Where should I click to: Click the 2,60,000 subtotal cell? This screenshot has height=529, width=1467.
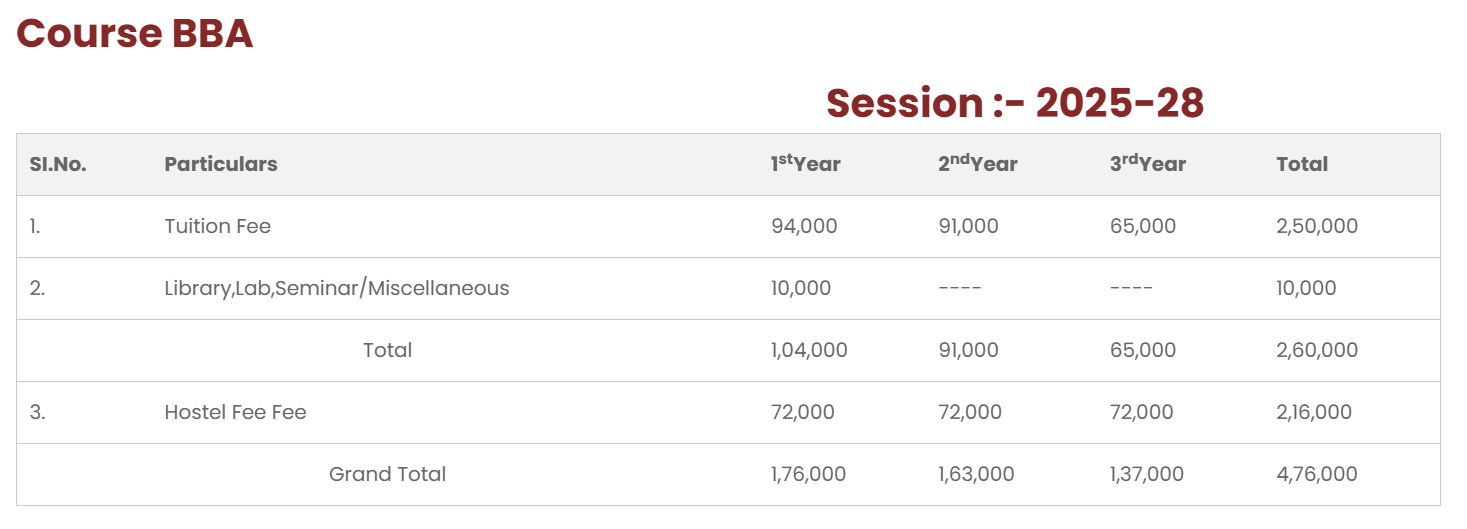[x=1317, y=351]
